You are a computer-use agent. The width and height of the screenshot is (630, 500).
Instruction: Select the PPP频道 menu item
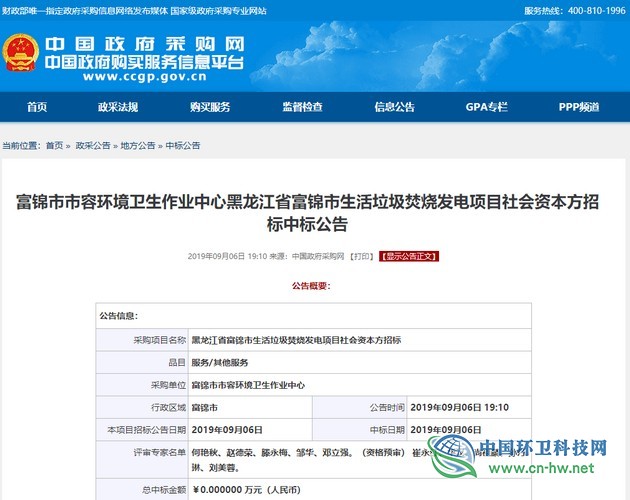[578, 107]
